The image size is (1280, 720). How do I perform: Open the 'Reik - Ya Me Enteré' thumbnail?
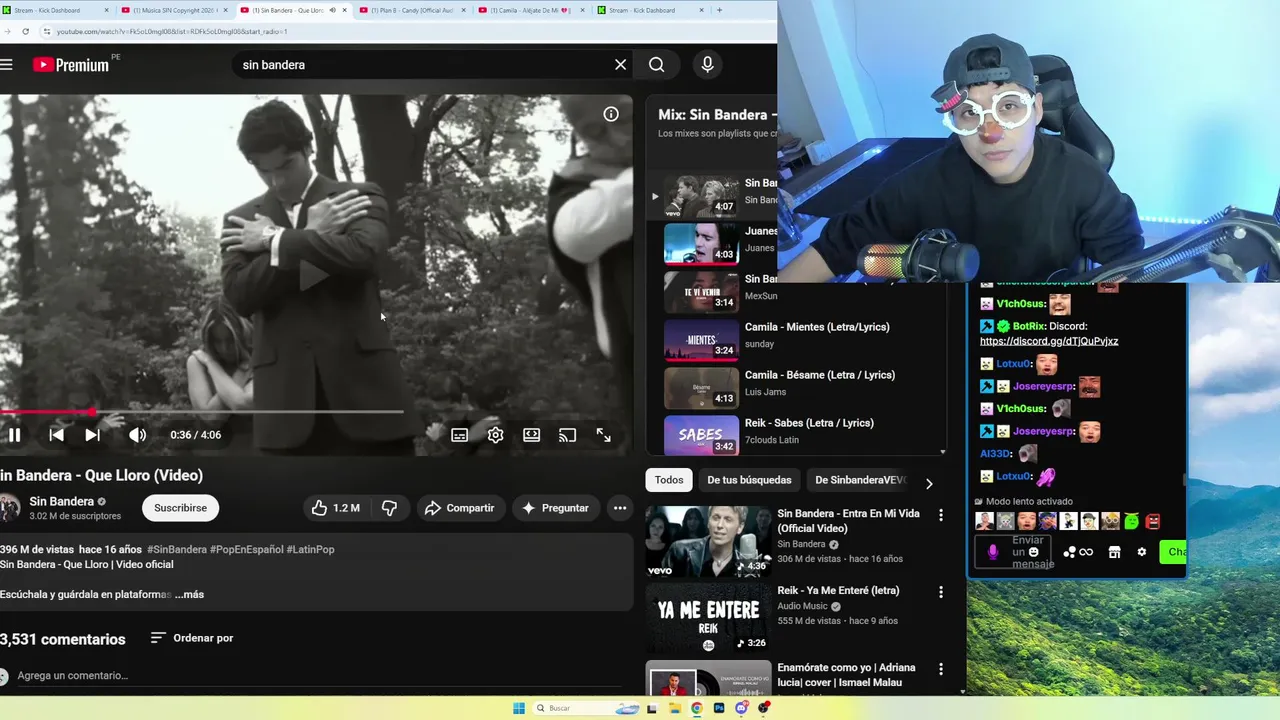[x=709, y=618]
